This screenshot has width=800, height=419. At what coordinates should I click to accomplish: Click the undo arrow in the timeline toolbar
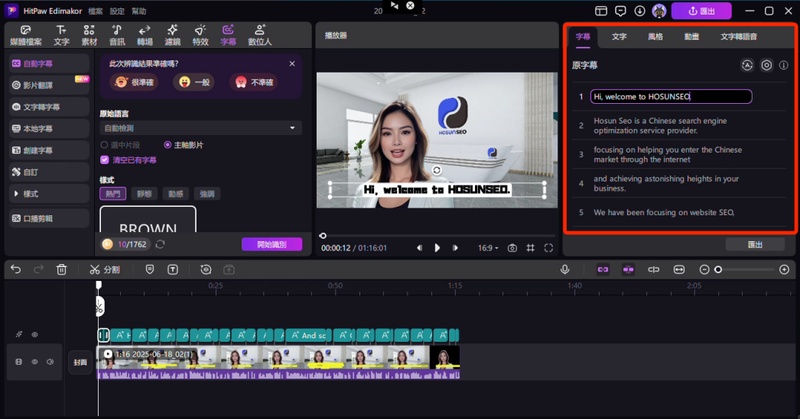pos(16,269)
